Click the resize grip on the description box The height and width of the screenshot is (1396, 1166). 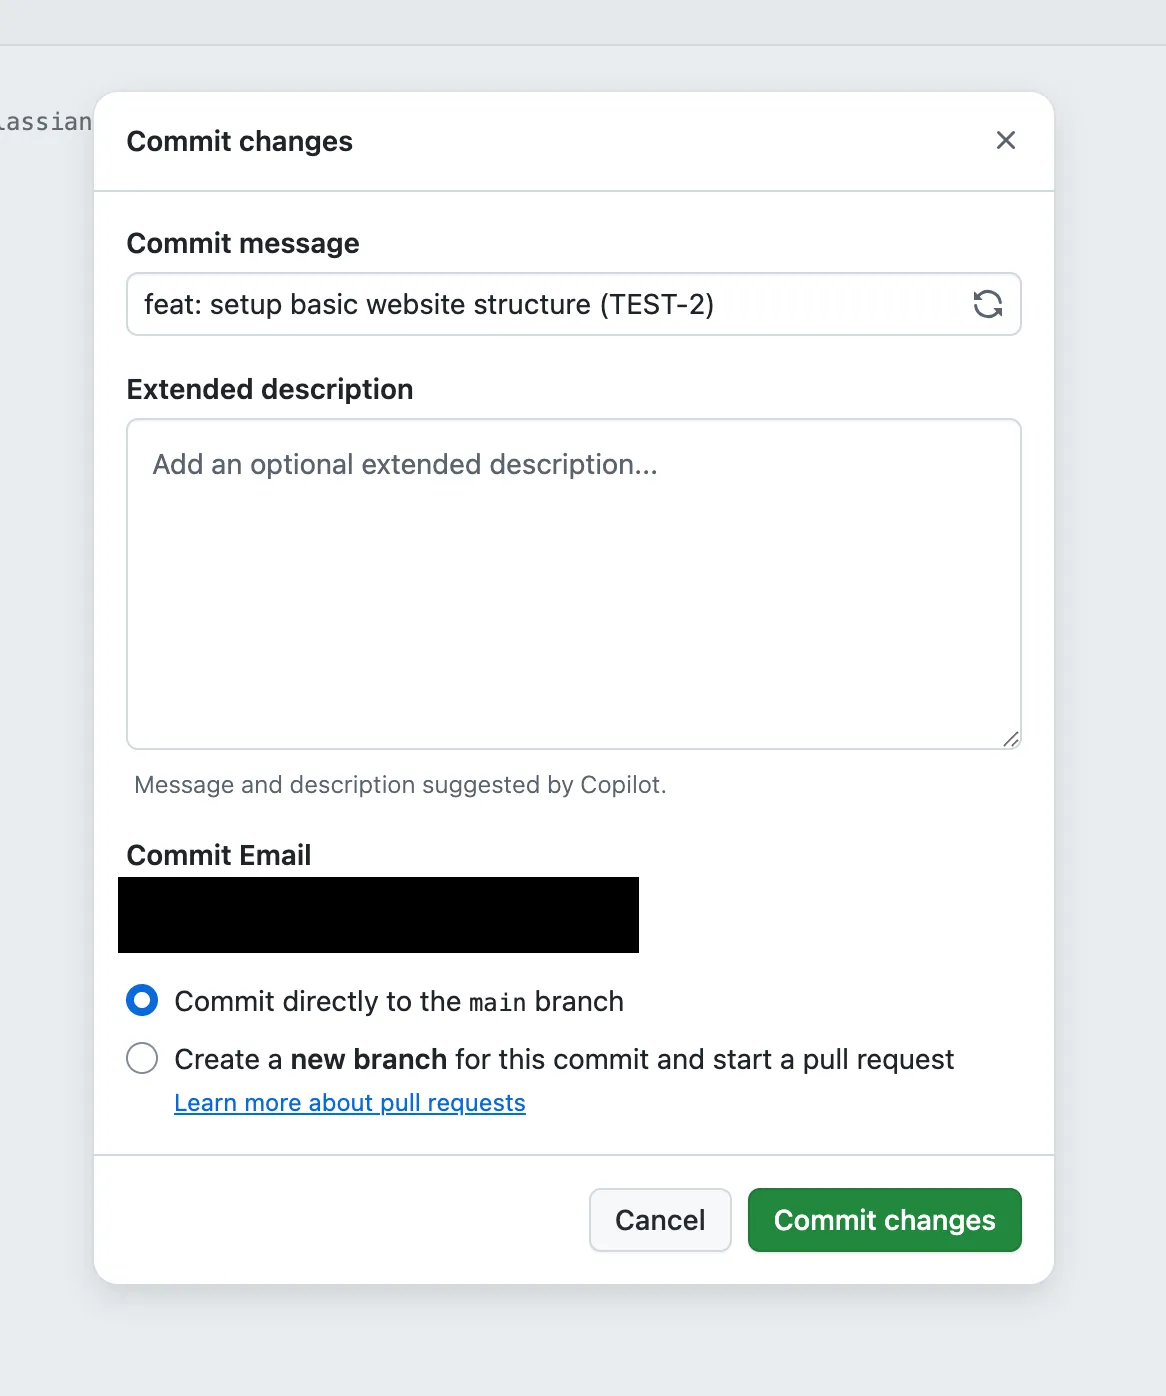click(1011, 739)
